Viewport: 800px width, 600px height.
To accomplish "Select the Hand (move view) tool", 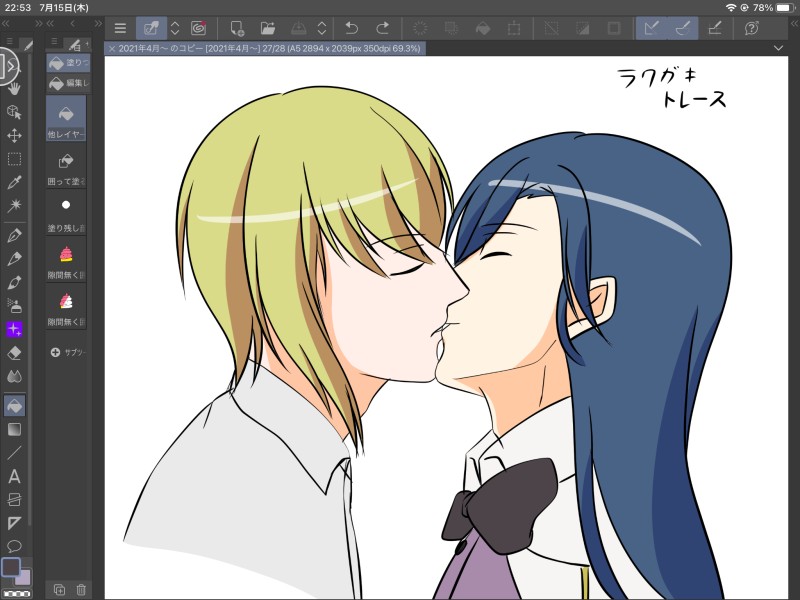I will tap(14, 88).
